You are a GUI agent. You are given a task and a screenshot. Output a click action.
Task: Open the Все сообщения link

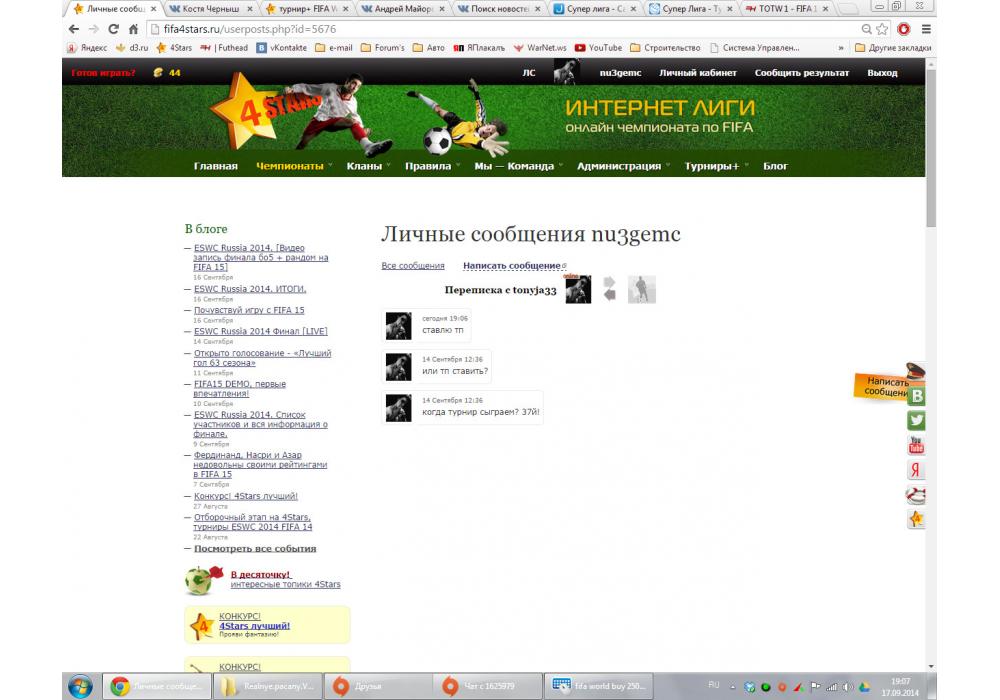pyautogui.click(x=413, y=266)
